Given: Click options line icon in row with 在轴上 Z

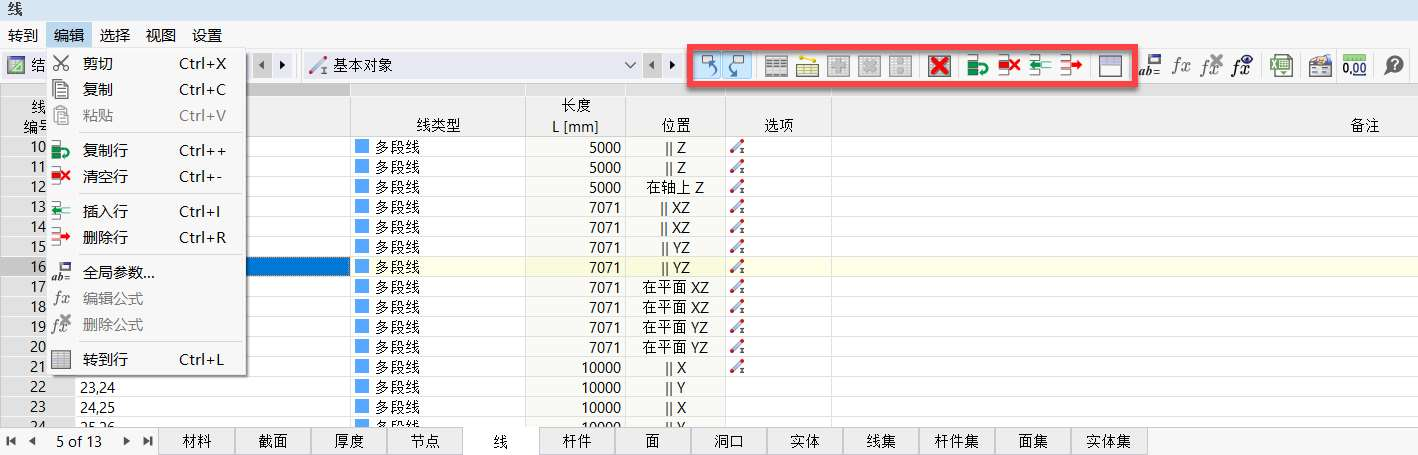Looking at the screenshot, I should point(737,187).
